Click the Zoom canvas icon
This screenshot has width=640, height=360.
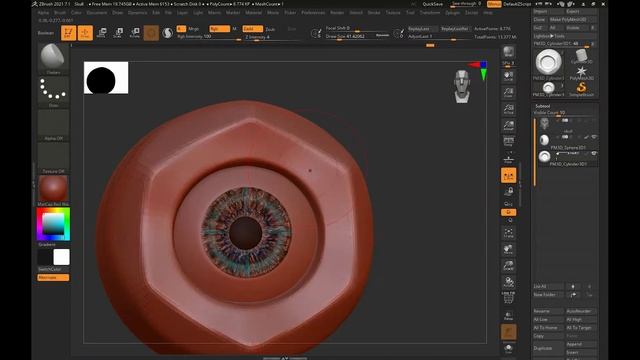509,93
